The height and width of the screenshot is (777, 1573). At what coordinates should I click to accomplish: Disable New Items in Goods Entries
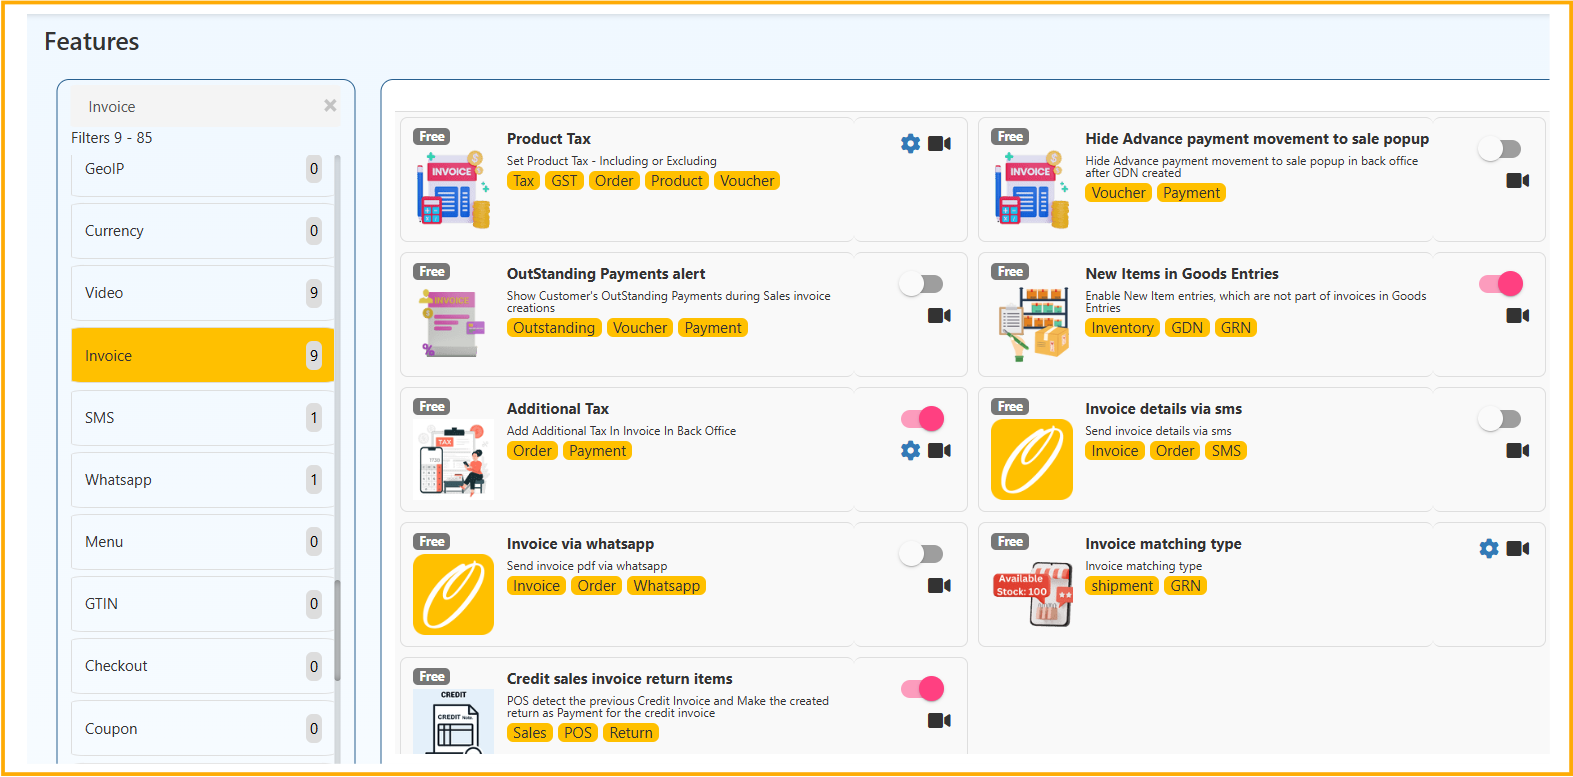[x=1500, y=284]
